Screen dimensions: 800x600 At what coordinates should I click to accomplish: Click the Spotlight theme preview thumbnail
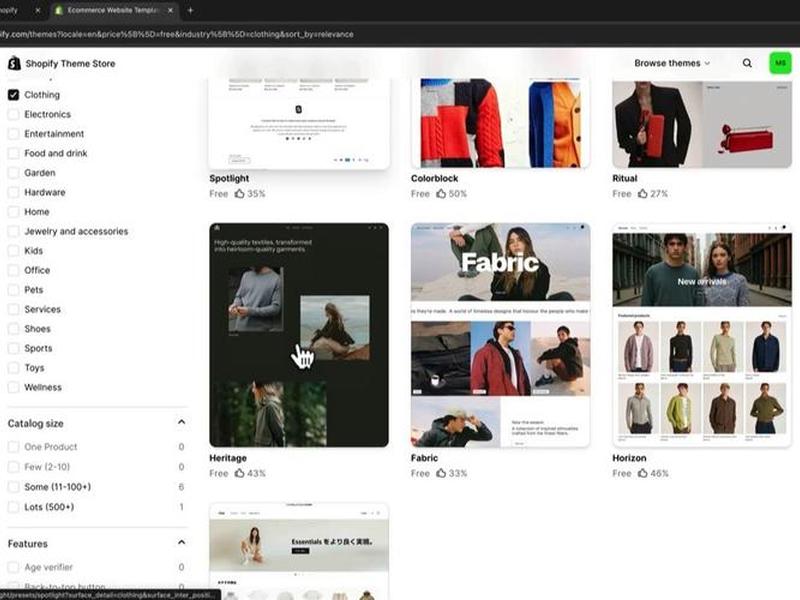coord(299,123)
